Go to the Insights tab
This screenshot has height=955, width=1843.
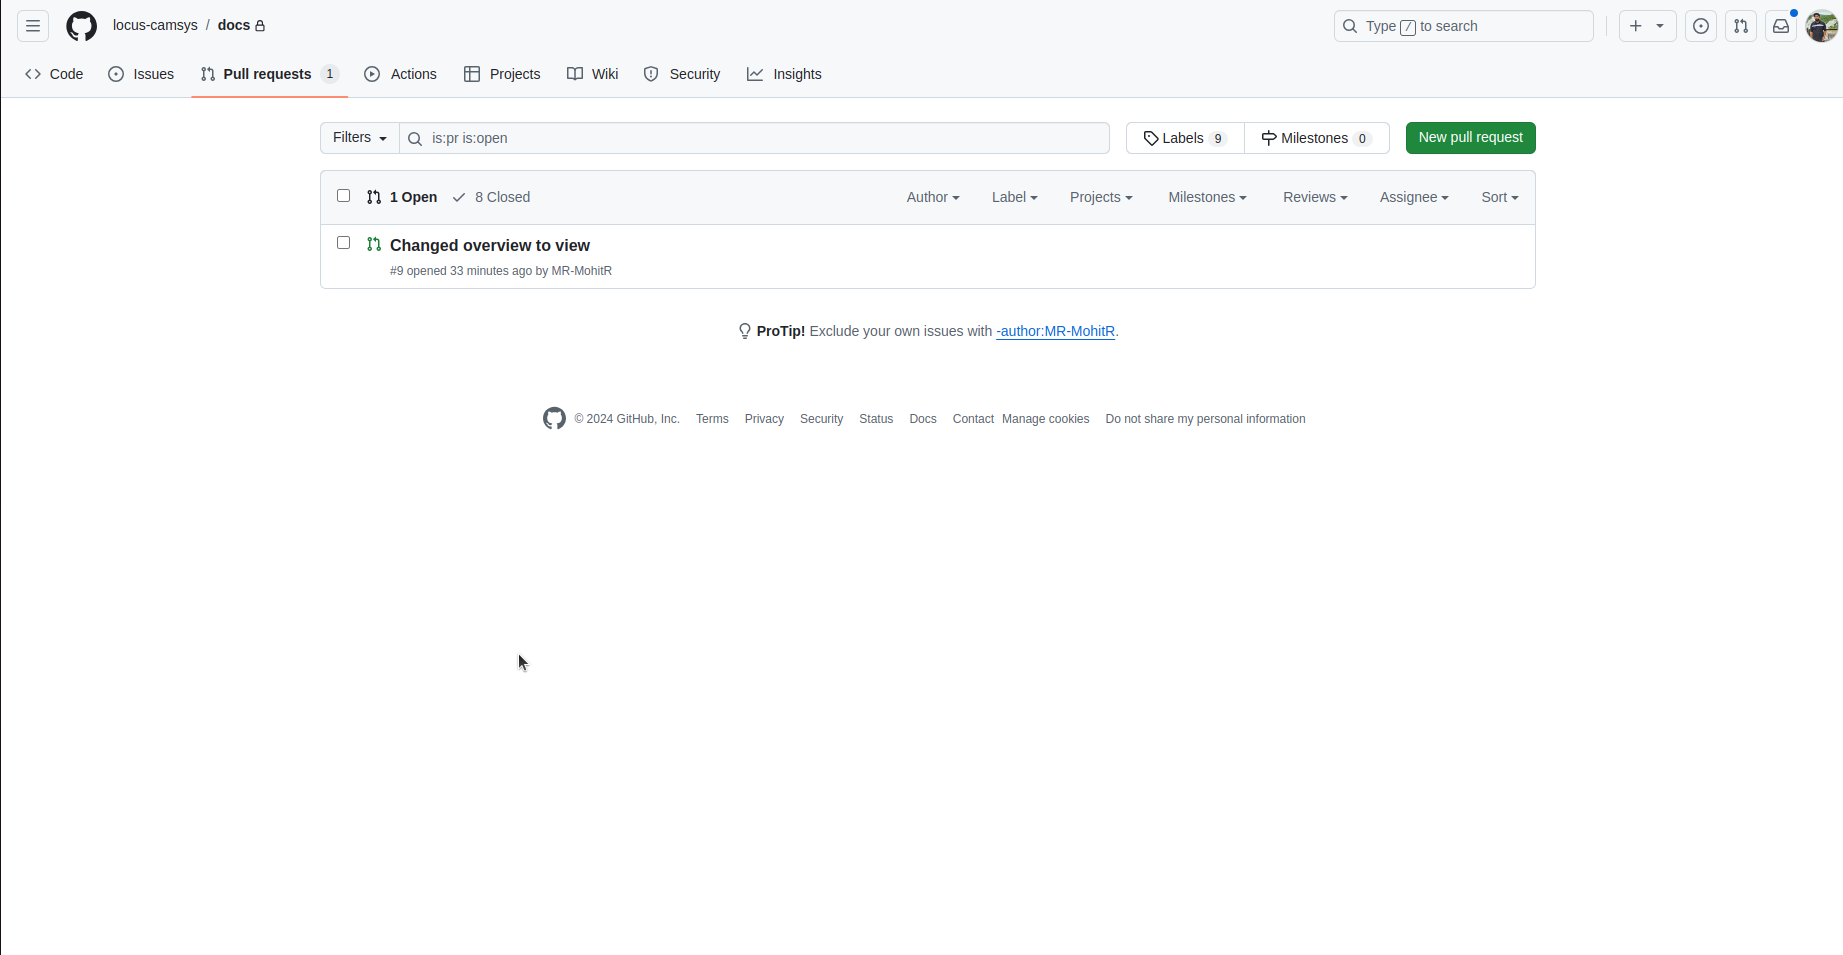[x=784, y=74]
